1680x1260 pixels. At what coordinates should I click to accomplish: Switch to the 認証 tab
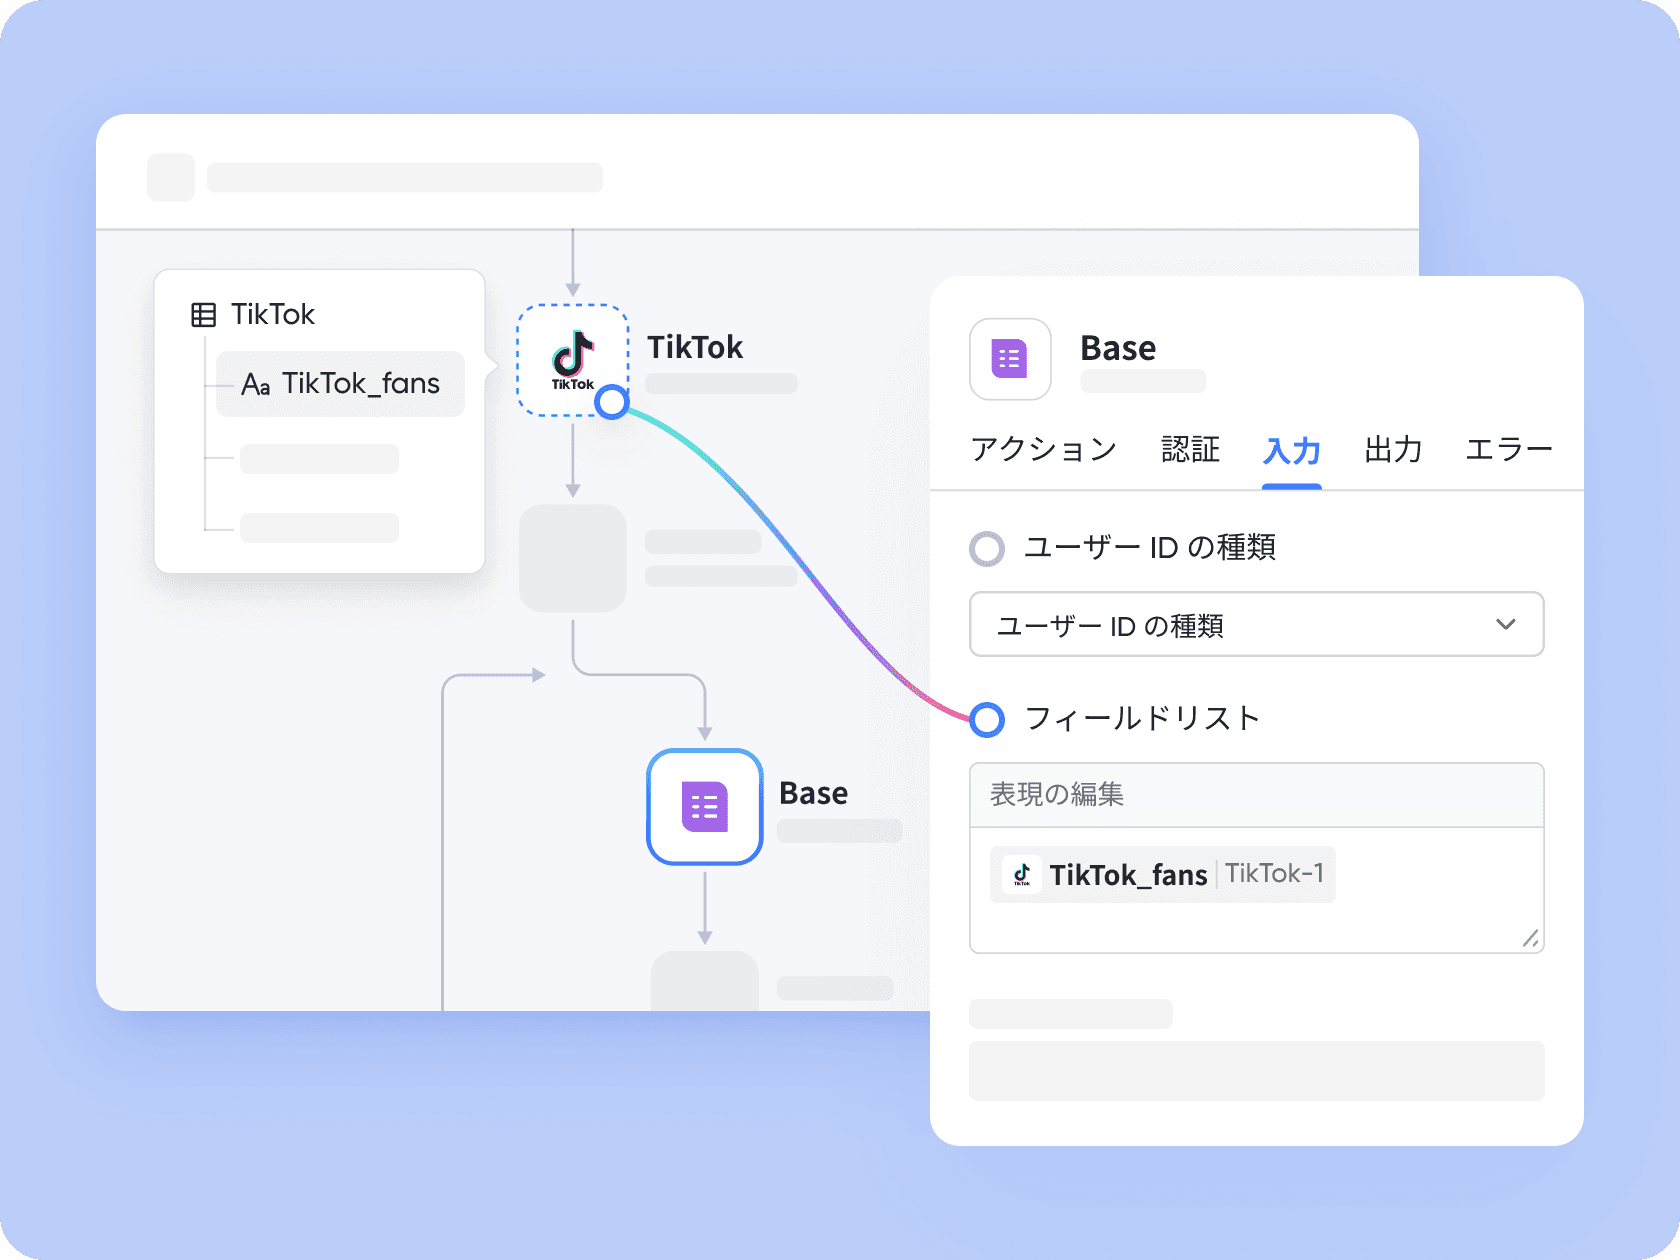coord(1190,450)
